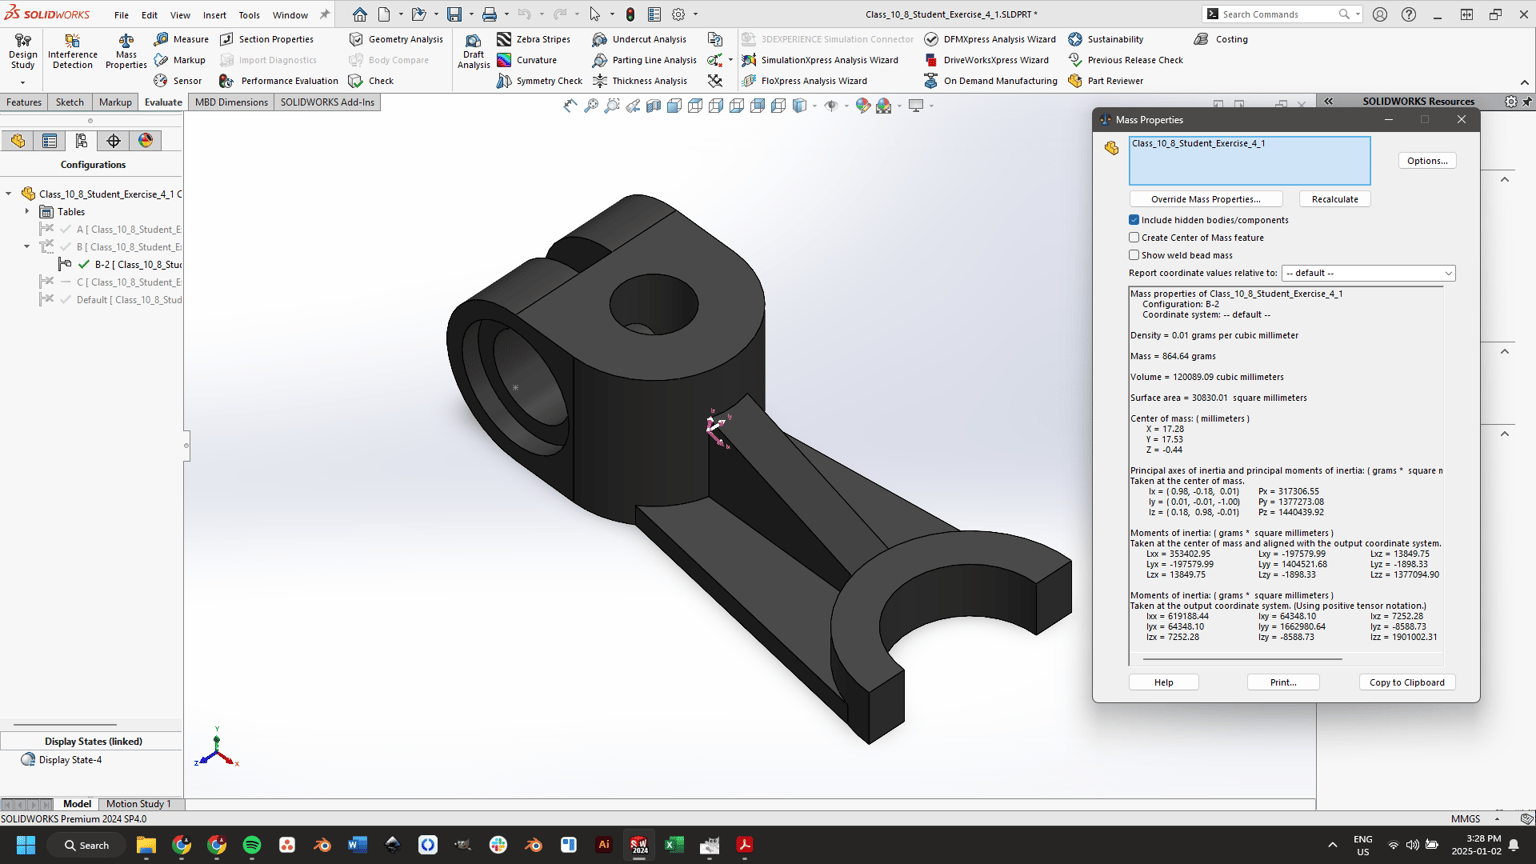Open the Tools menu
Image resolution: width=1536 pixels, height=864 pixels.
[x=249, y=15]
